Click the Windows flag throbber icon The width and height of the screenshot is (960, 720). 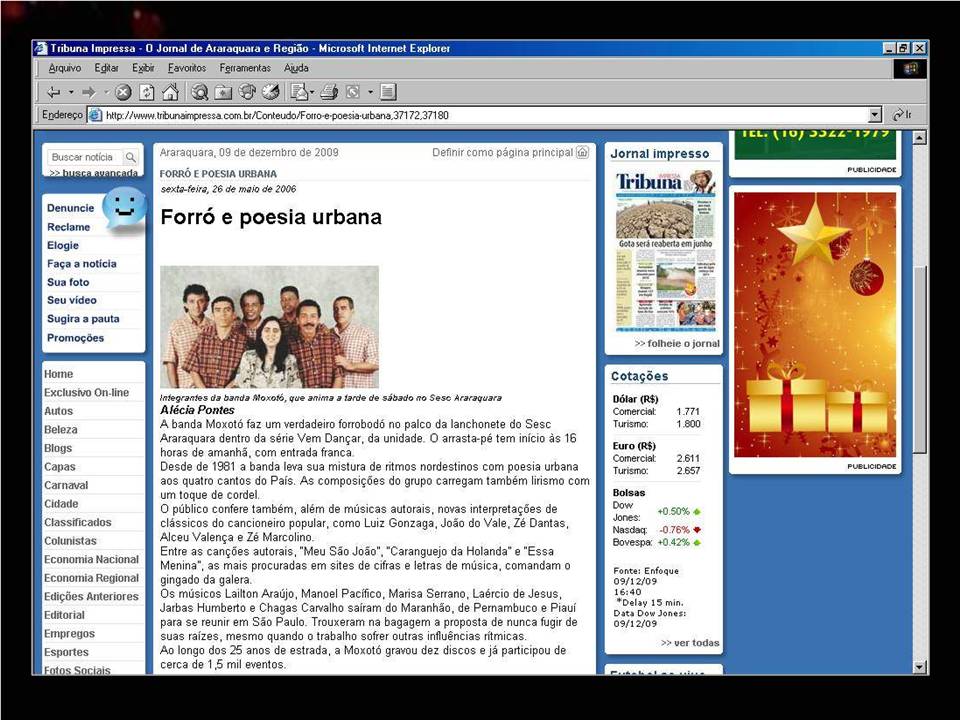(910, 68)
